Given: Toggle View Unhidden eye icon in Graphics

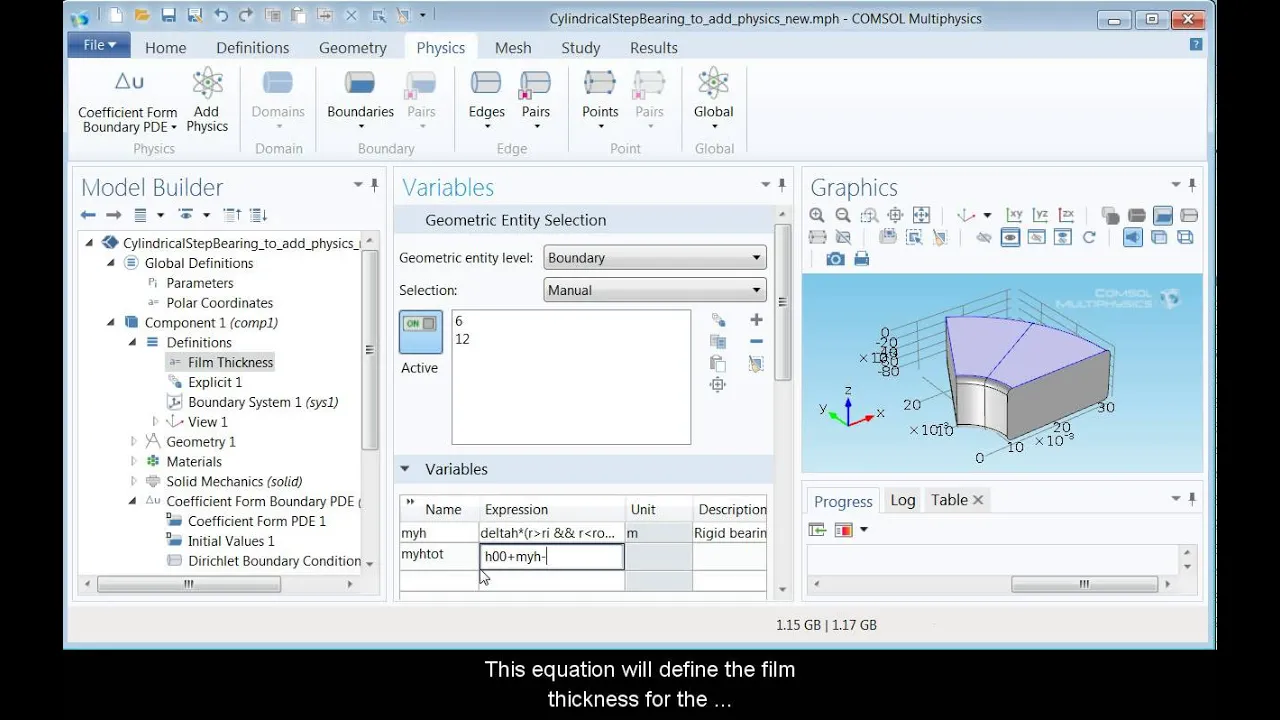Looking at the screenshot, I should (x=1010, y=237).
